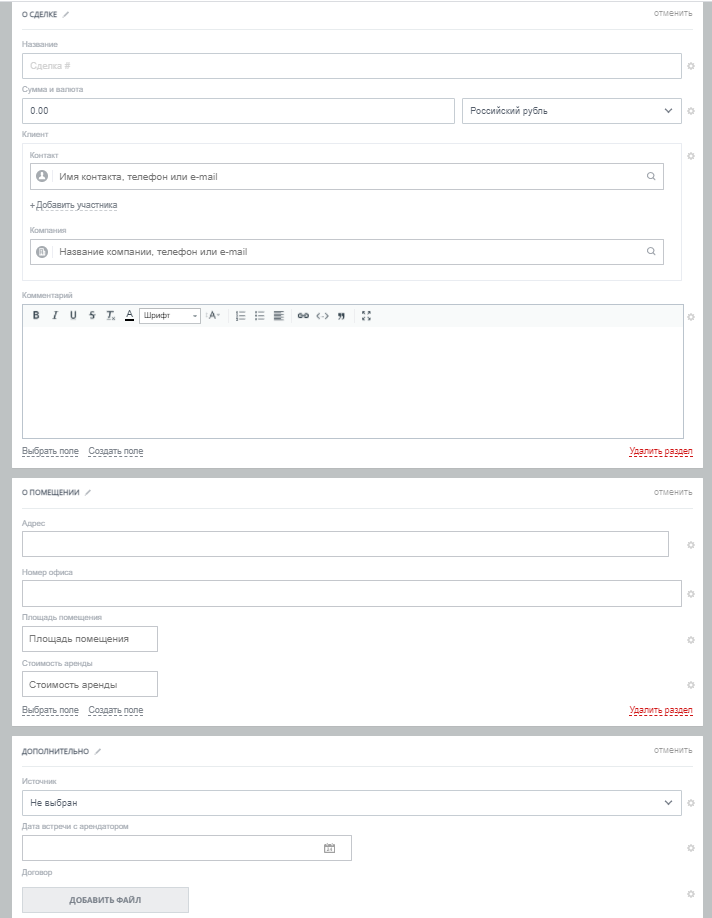Insert numbered list in comment editor
712x918 pixels.
[240, 316]
